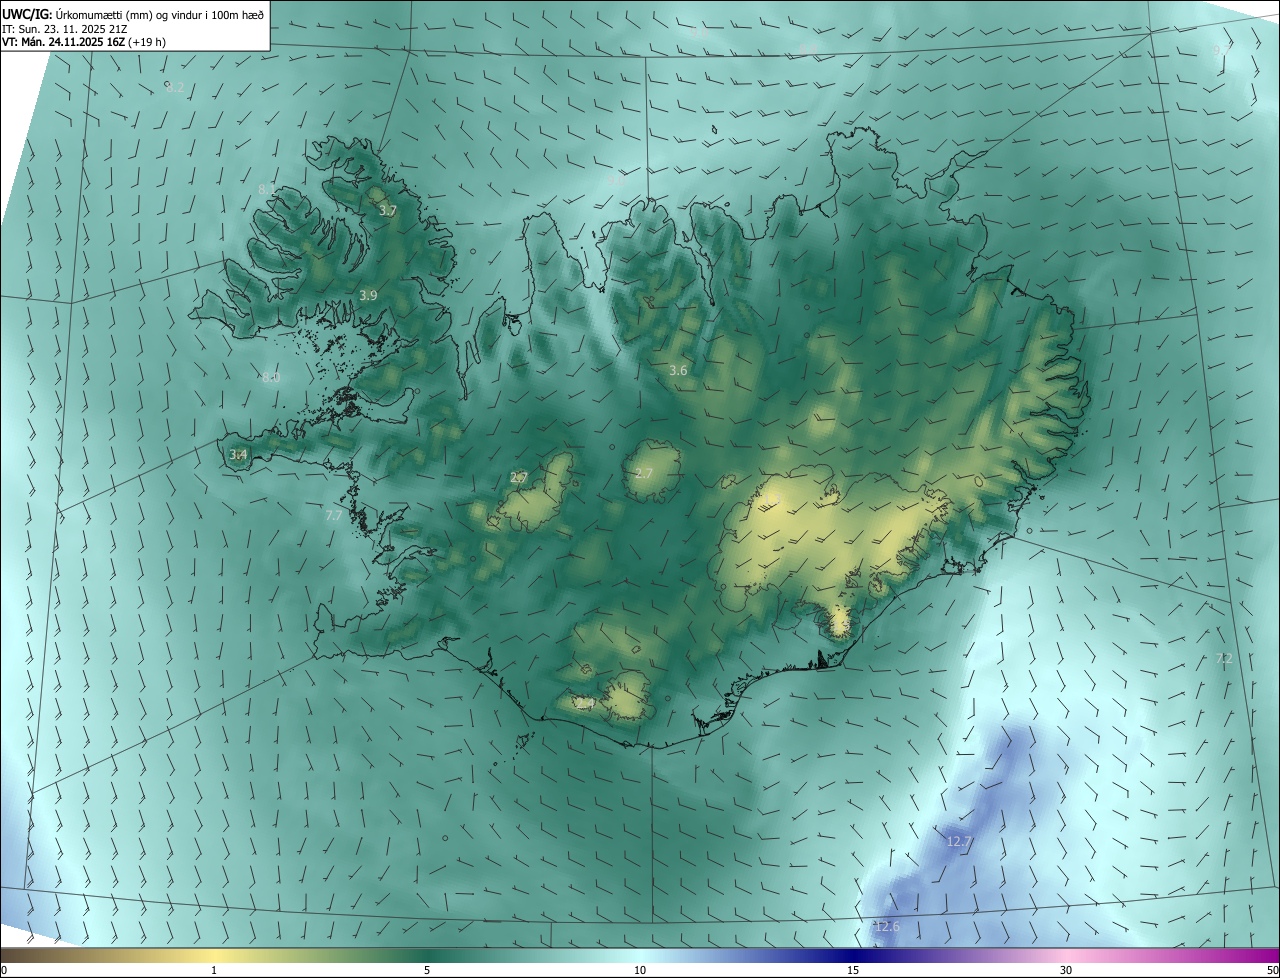Click the 10 tick on the color scale
Image resolution: width=1280 pixels, height=978 pixels.
[x=640, y=970]
